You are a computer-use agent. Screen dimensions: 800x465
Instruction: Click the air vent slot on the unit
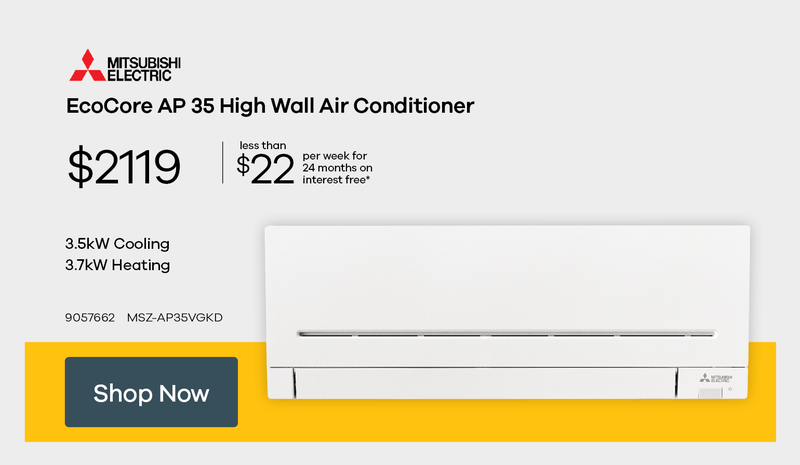(x=507, y=333)
